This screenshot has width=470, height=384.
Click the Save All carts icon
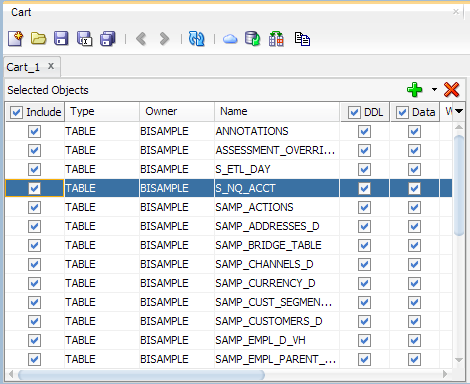click(x=107, y=39)
